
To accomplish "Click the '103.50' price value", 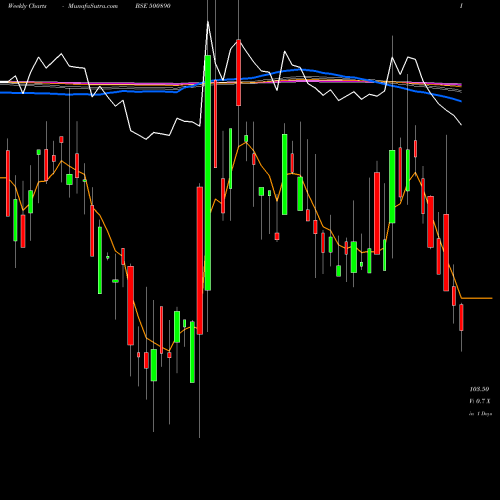I will [479, 389].
